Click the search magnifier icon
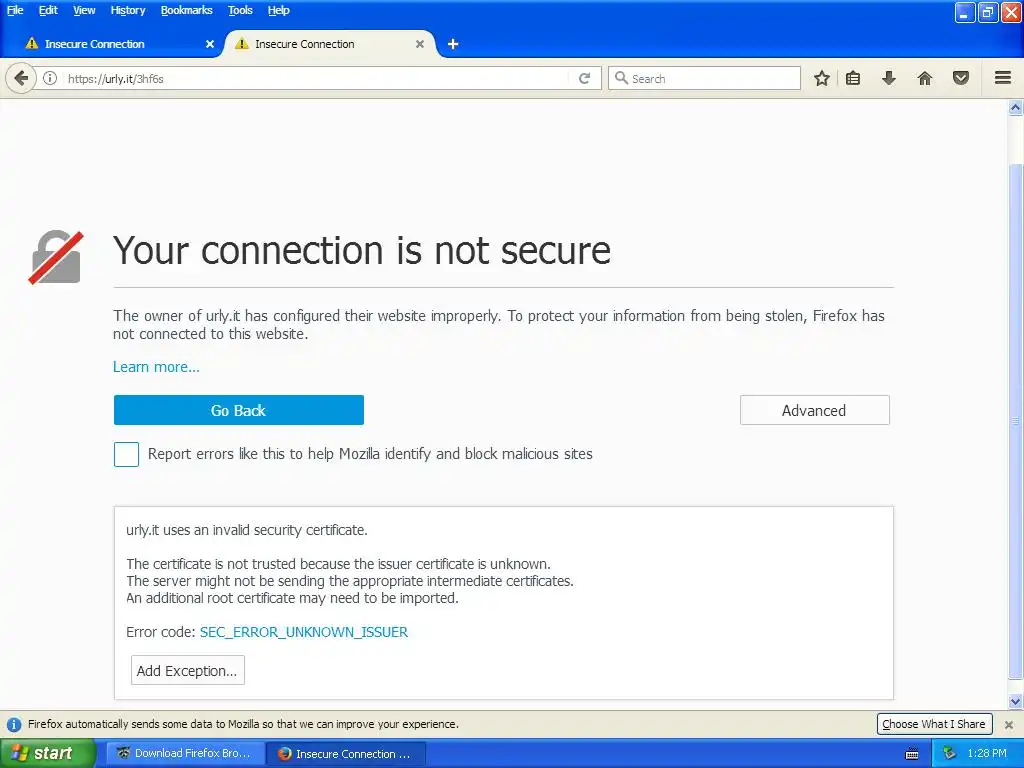The height and width of the screenshot is (768, 1024). 621,78
